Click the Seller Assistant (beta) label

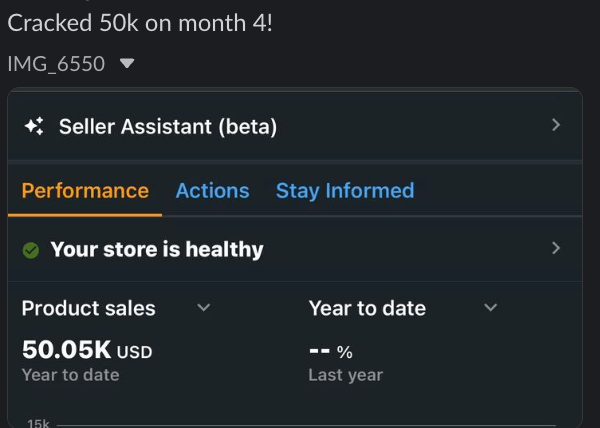pos(168,126)
